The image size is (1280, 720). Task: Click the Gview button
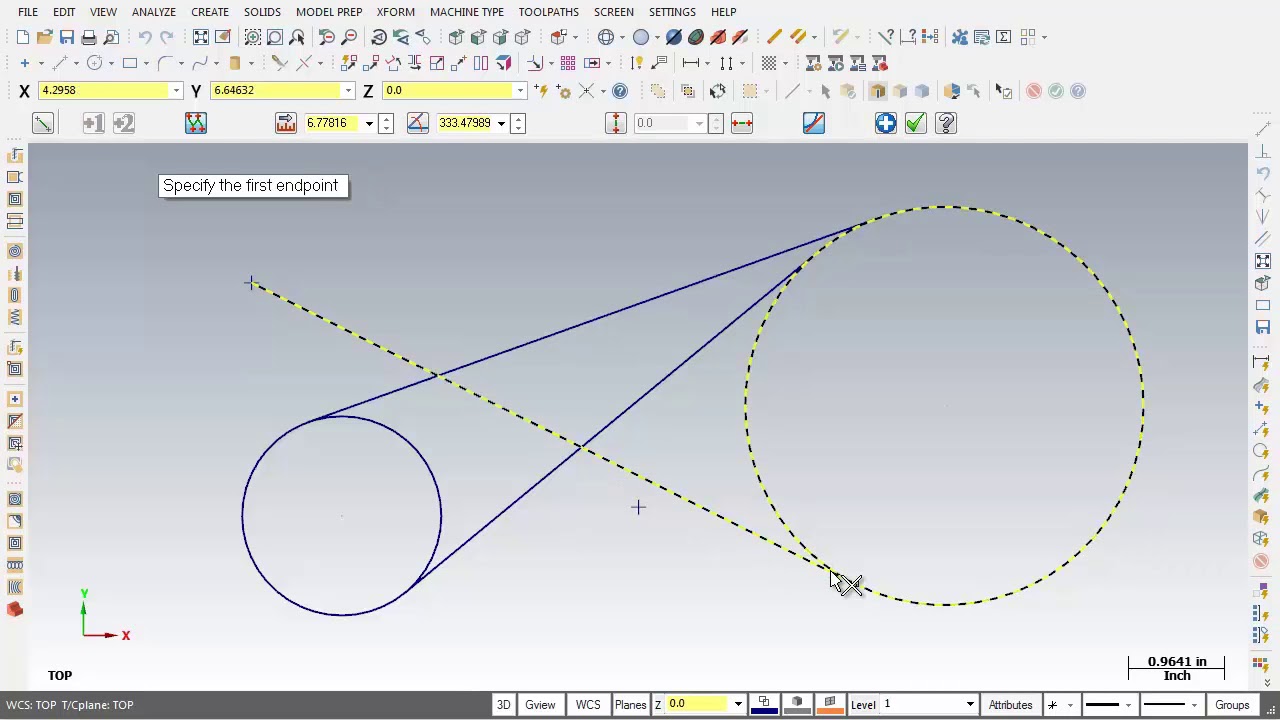tap(540, 705)
